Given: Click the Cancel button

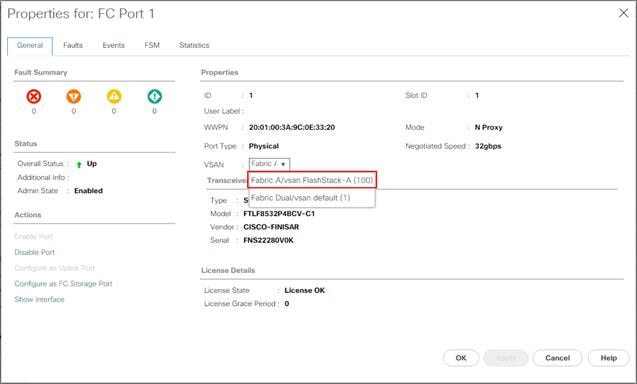Looking at the screenshot, I should tap(557, 358).
